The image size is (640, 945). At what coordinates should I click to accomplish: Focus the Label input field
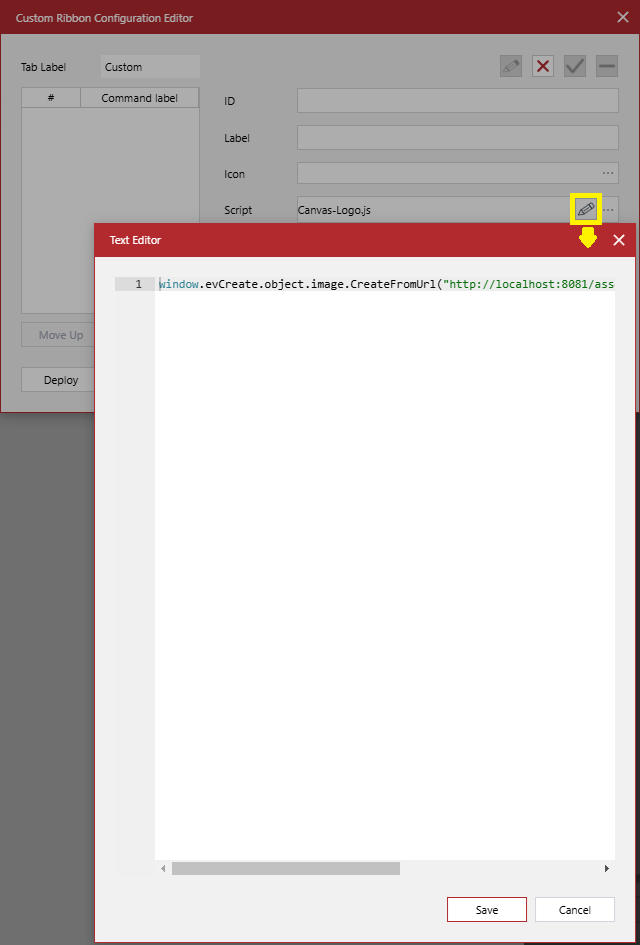[x=457, y=138]
